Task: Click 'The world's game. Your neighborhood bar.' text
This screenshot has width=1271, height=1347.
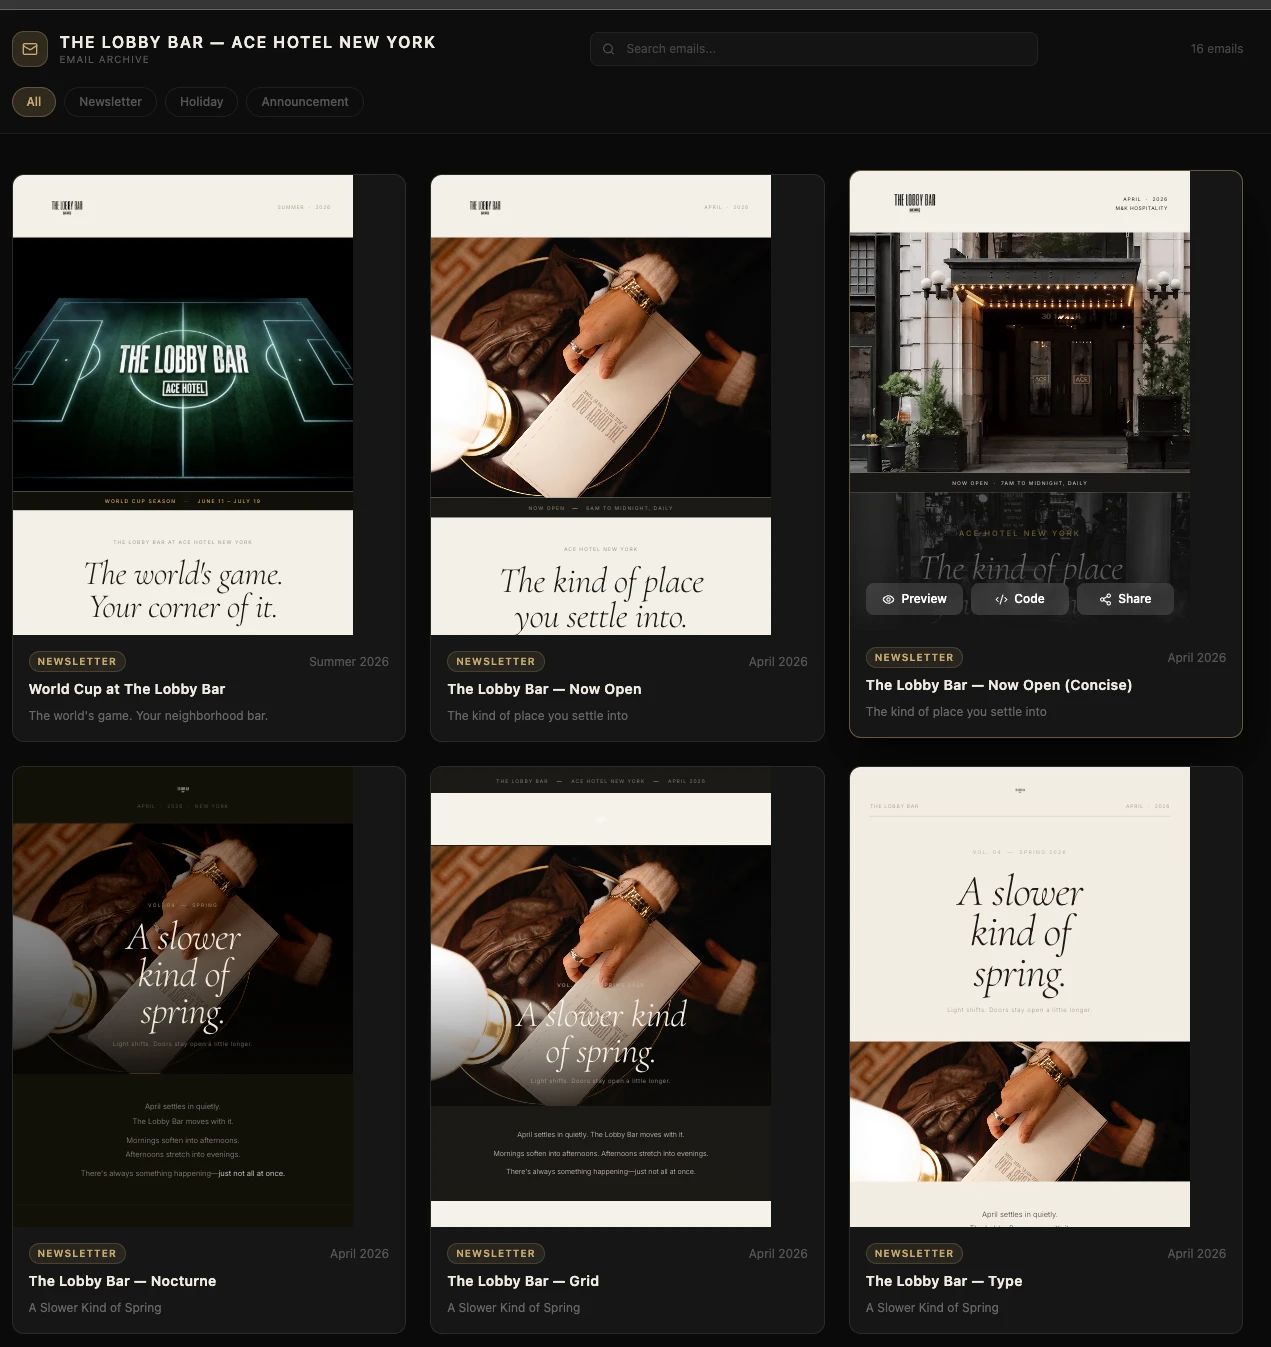Action: coord(148,716)
